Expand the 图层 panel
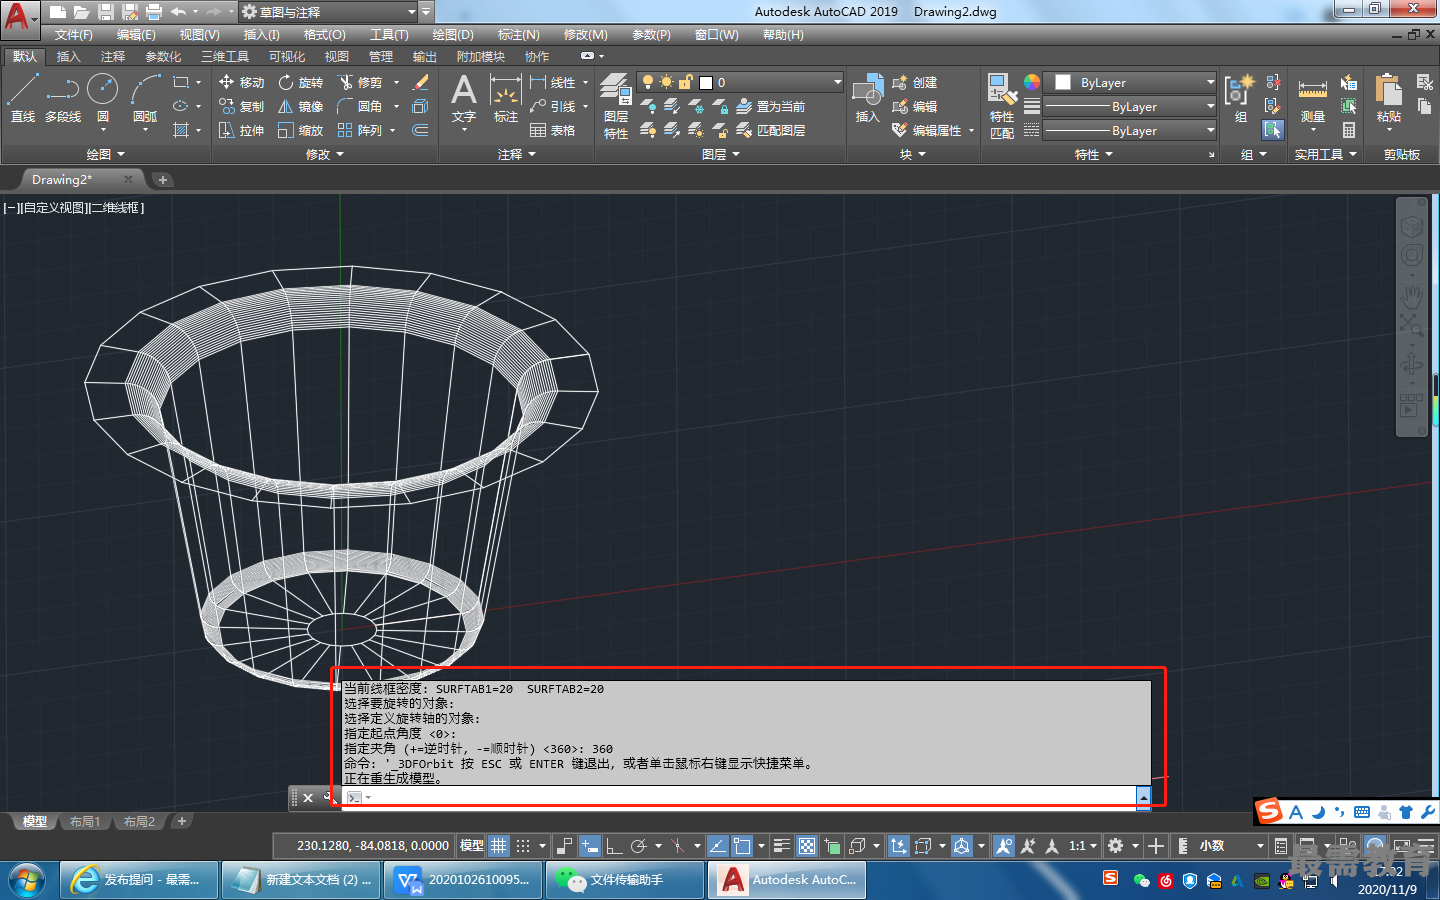Viewport: 1440px width, 900px height. (721, 154)
